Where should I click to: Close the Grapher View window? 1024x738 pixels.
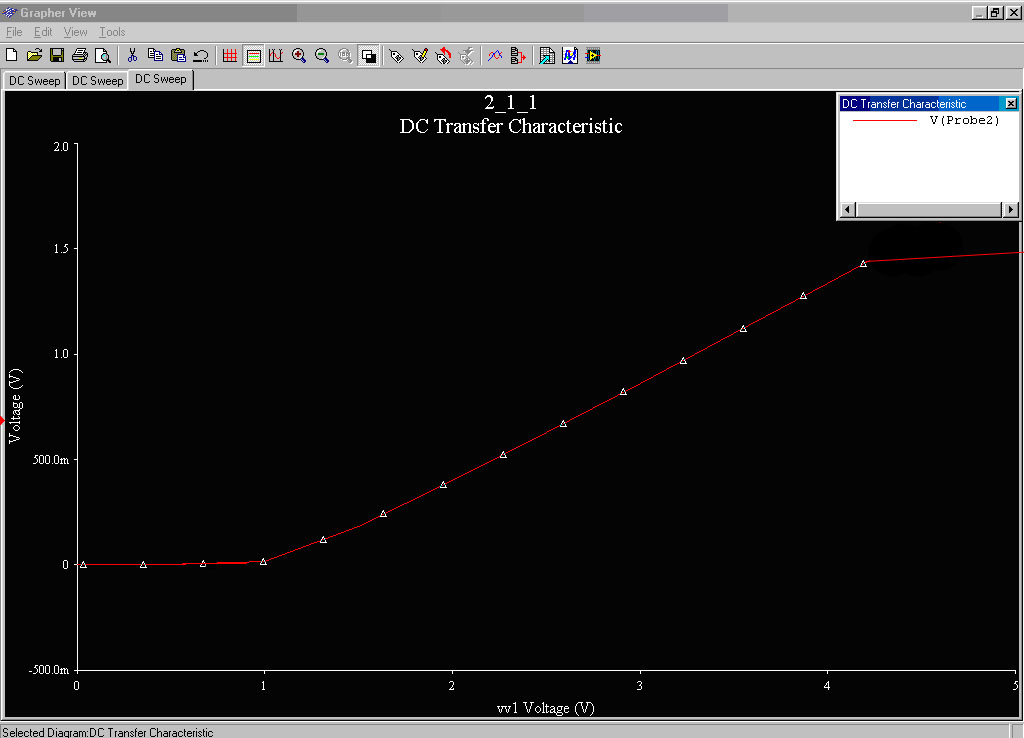click(1014, 12)
